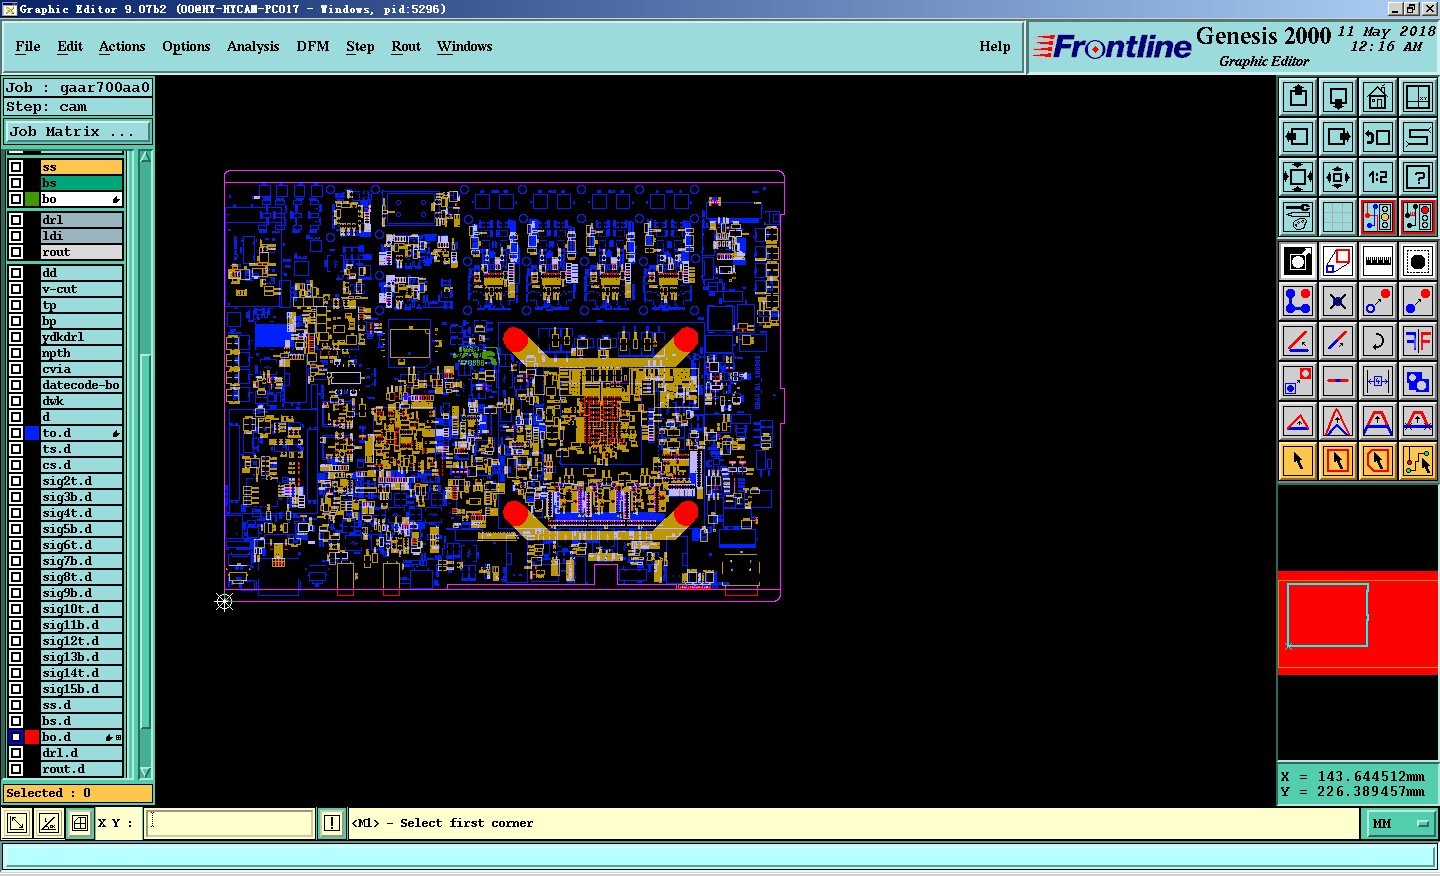Viewport: 1440px width, 876px height.
Task: Click the layer list scroll-up arrow
Action: (146, 157)
